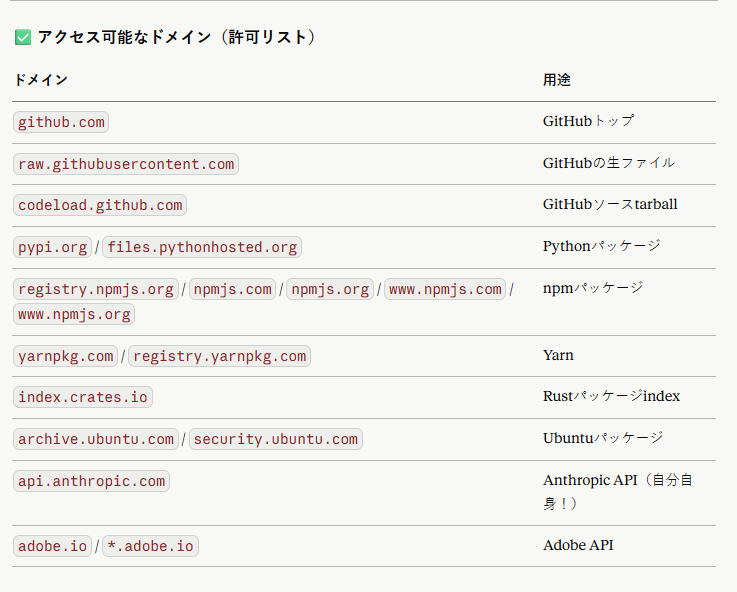The image size is (737, 592).
Task: Select the api.anthropic.com code tag
Action: (x=92, y=481)
